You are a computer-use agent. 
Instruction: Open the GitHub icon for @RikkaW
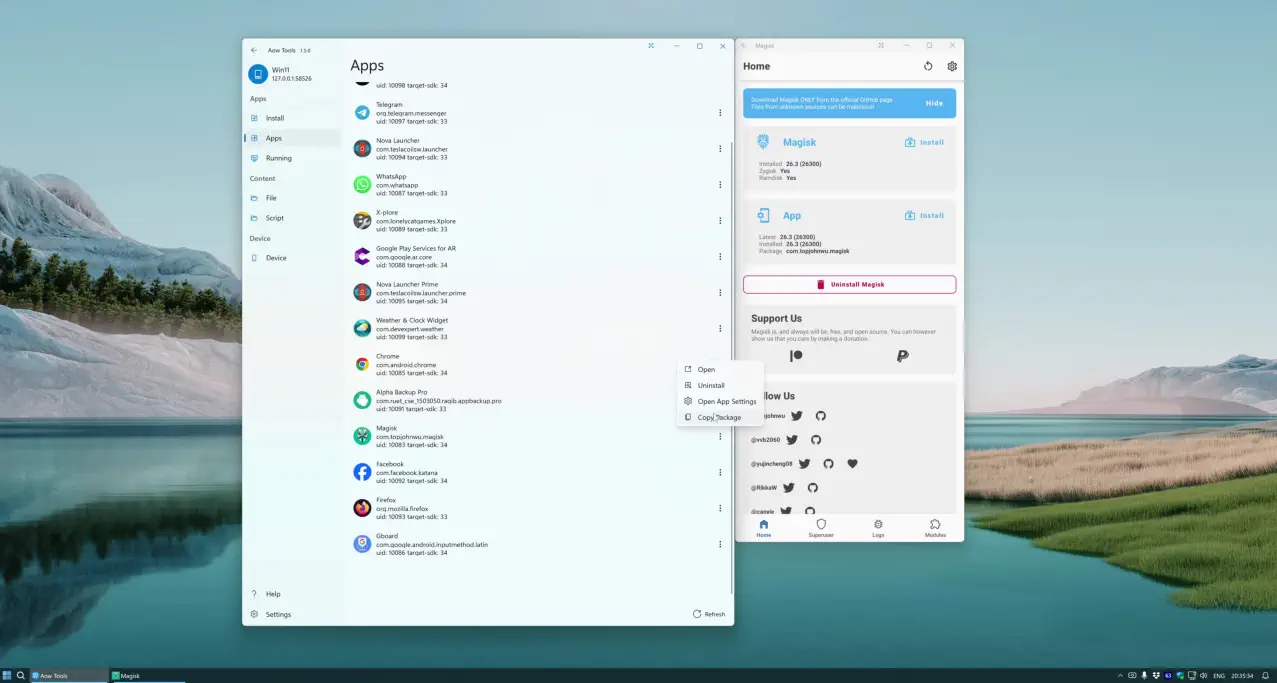tap(812, 488)
